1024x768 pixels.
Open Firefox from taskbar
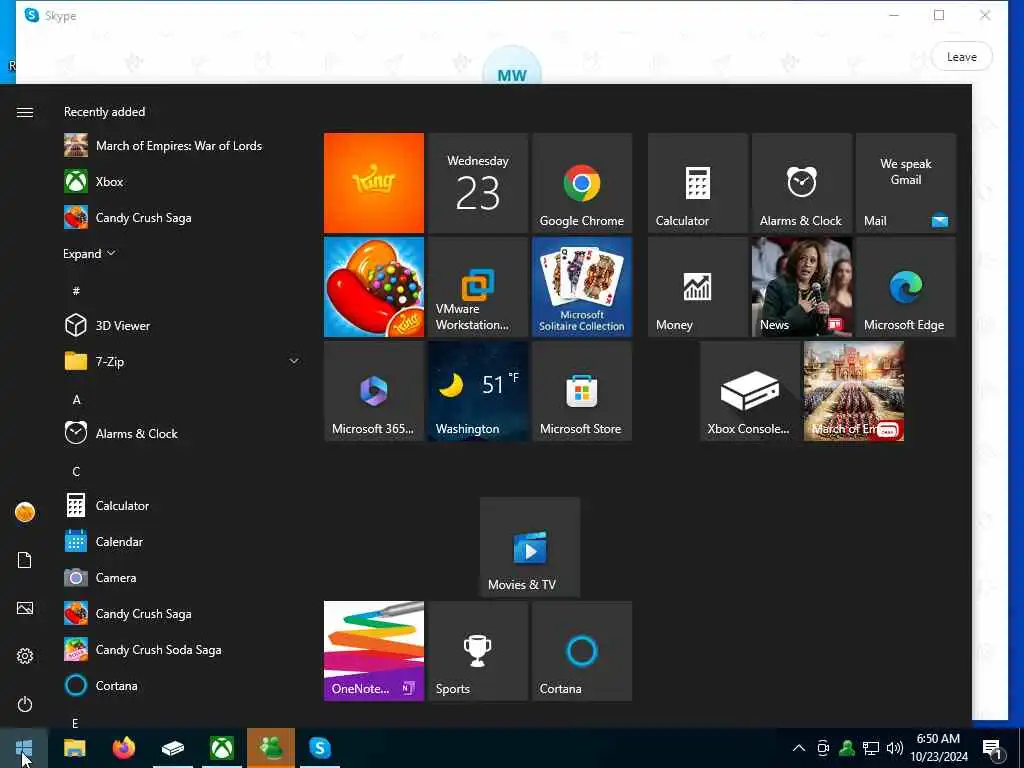click(x=123, y=748)
